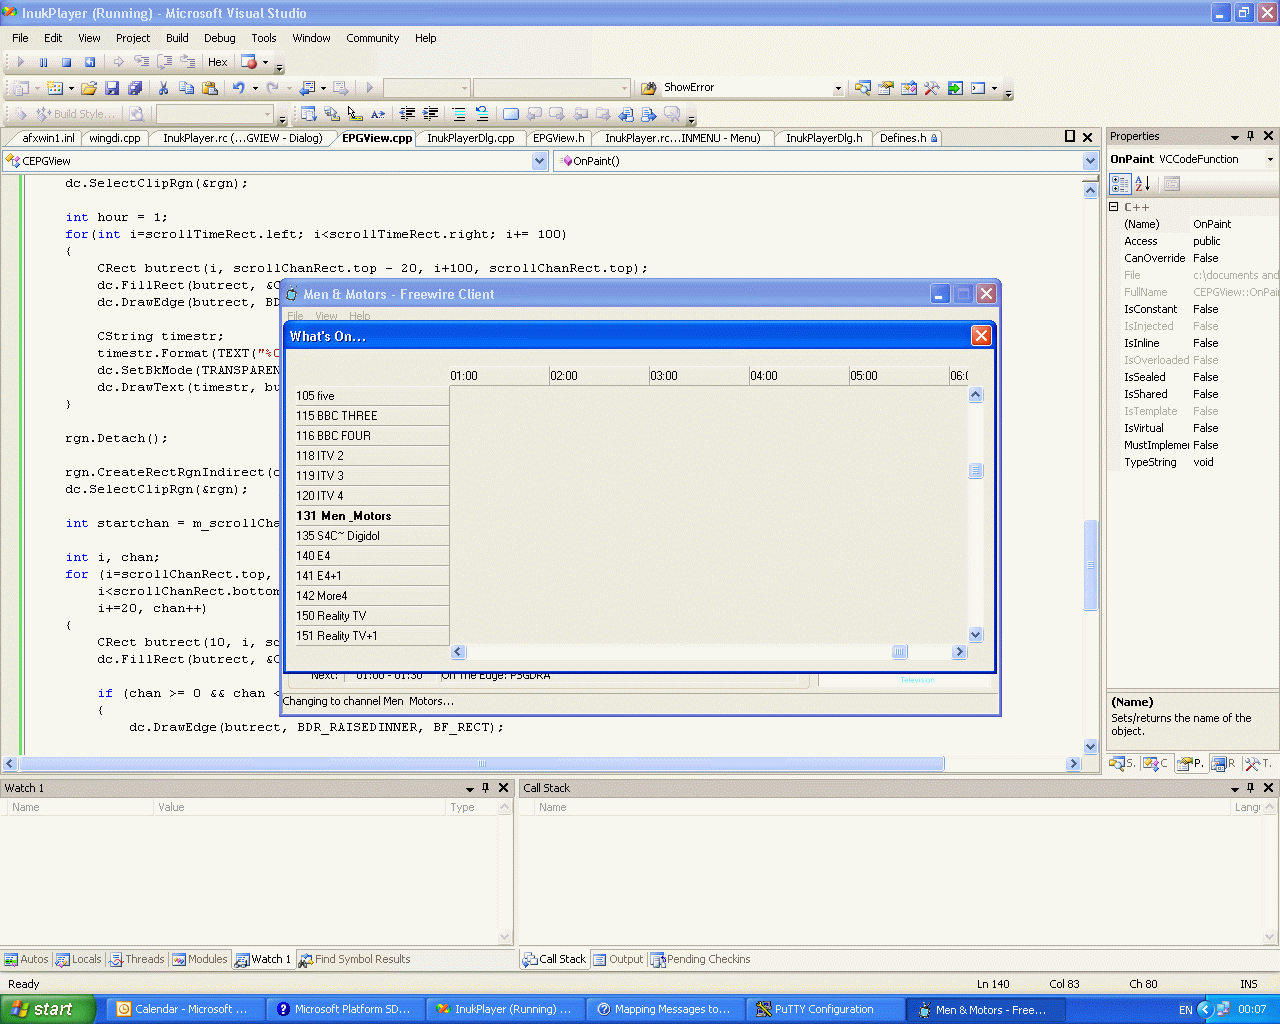Click the Break All pause debug icon
Image resolution: width=1280 pixels, height=1024 pixels.
(43, 62)
